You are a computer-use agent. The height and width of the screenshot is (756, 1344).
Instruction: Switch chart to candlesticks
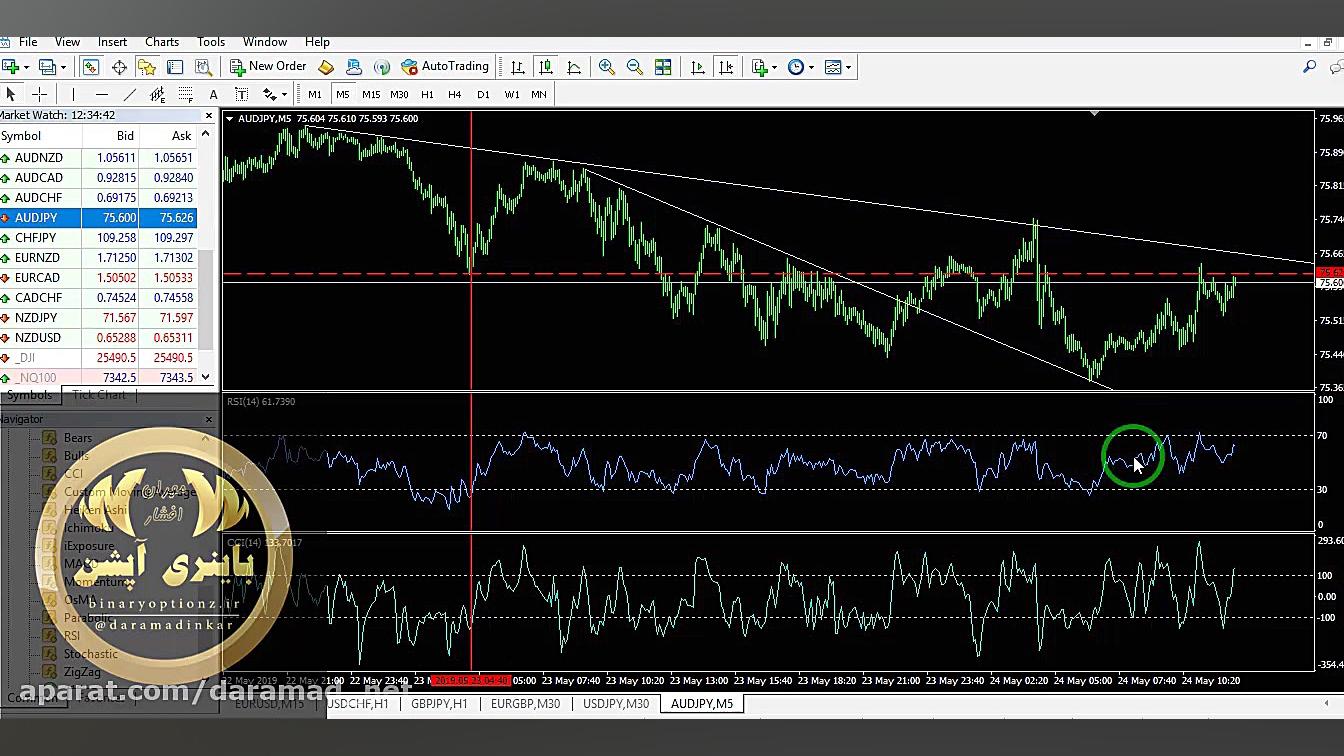click(x=545, y=67)
